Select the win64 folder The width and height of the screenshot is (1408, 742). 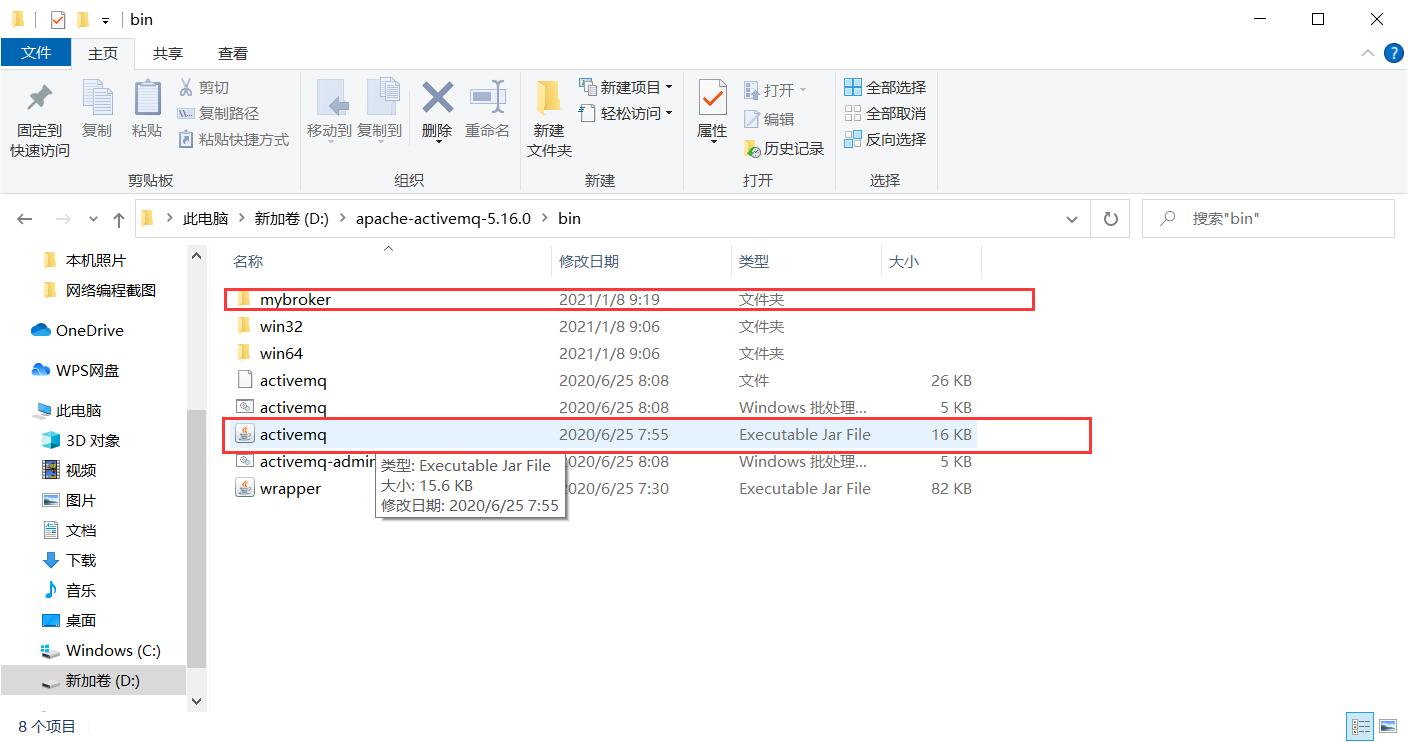click(x=600, y=353)
